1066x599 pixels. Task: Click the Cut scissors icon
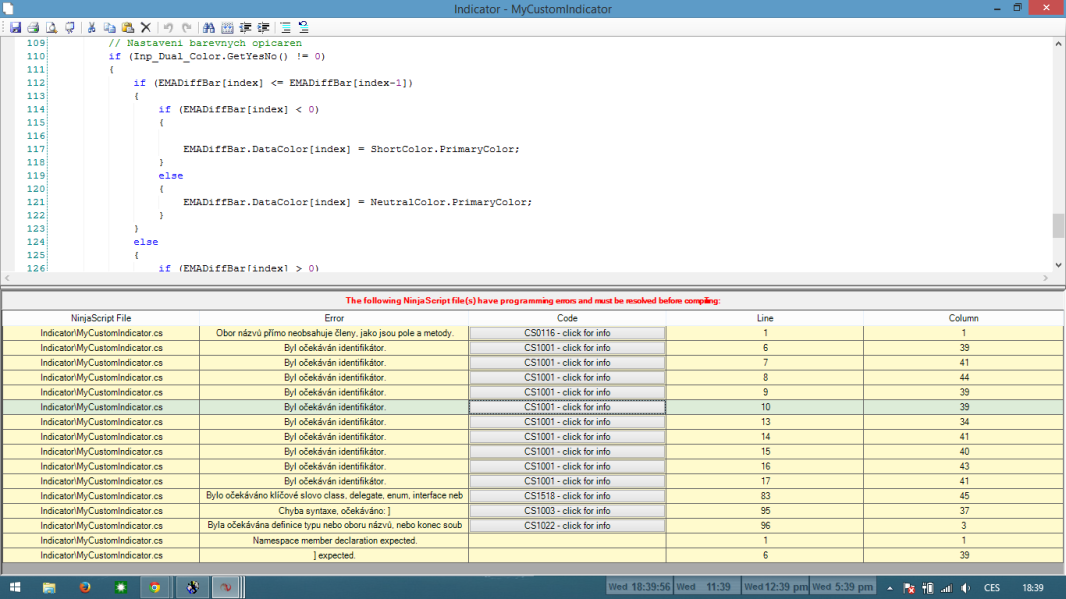click(92, 28)
